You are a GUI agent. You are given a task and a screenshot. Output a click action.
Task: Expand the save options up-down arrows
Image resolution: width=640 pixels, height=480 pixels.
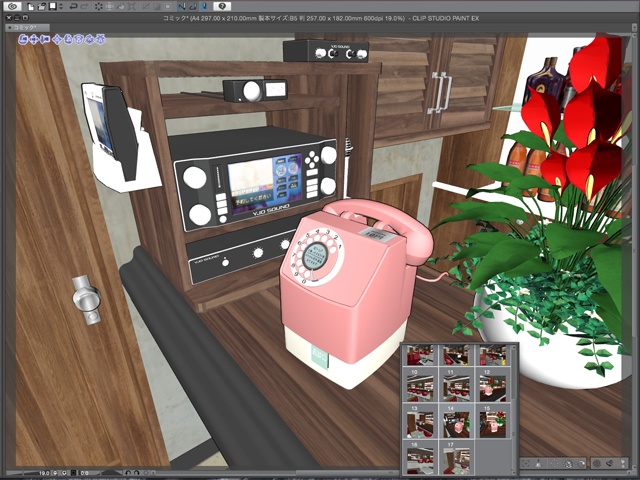pos(61,7)
